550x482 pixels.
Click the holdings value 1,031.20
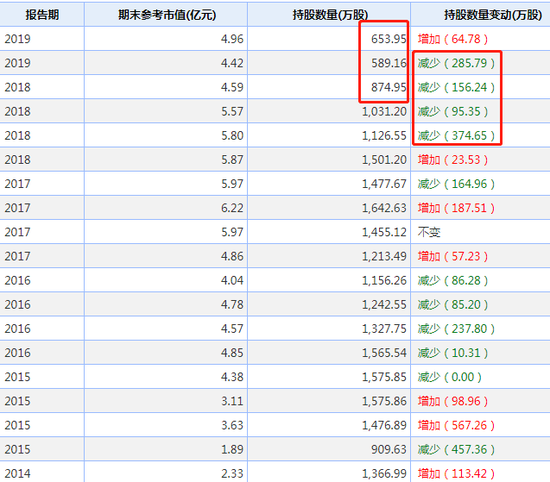[384, 112]
